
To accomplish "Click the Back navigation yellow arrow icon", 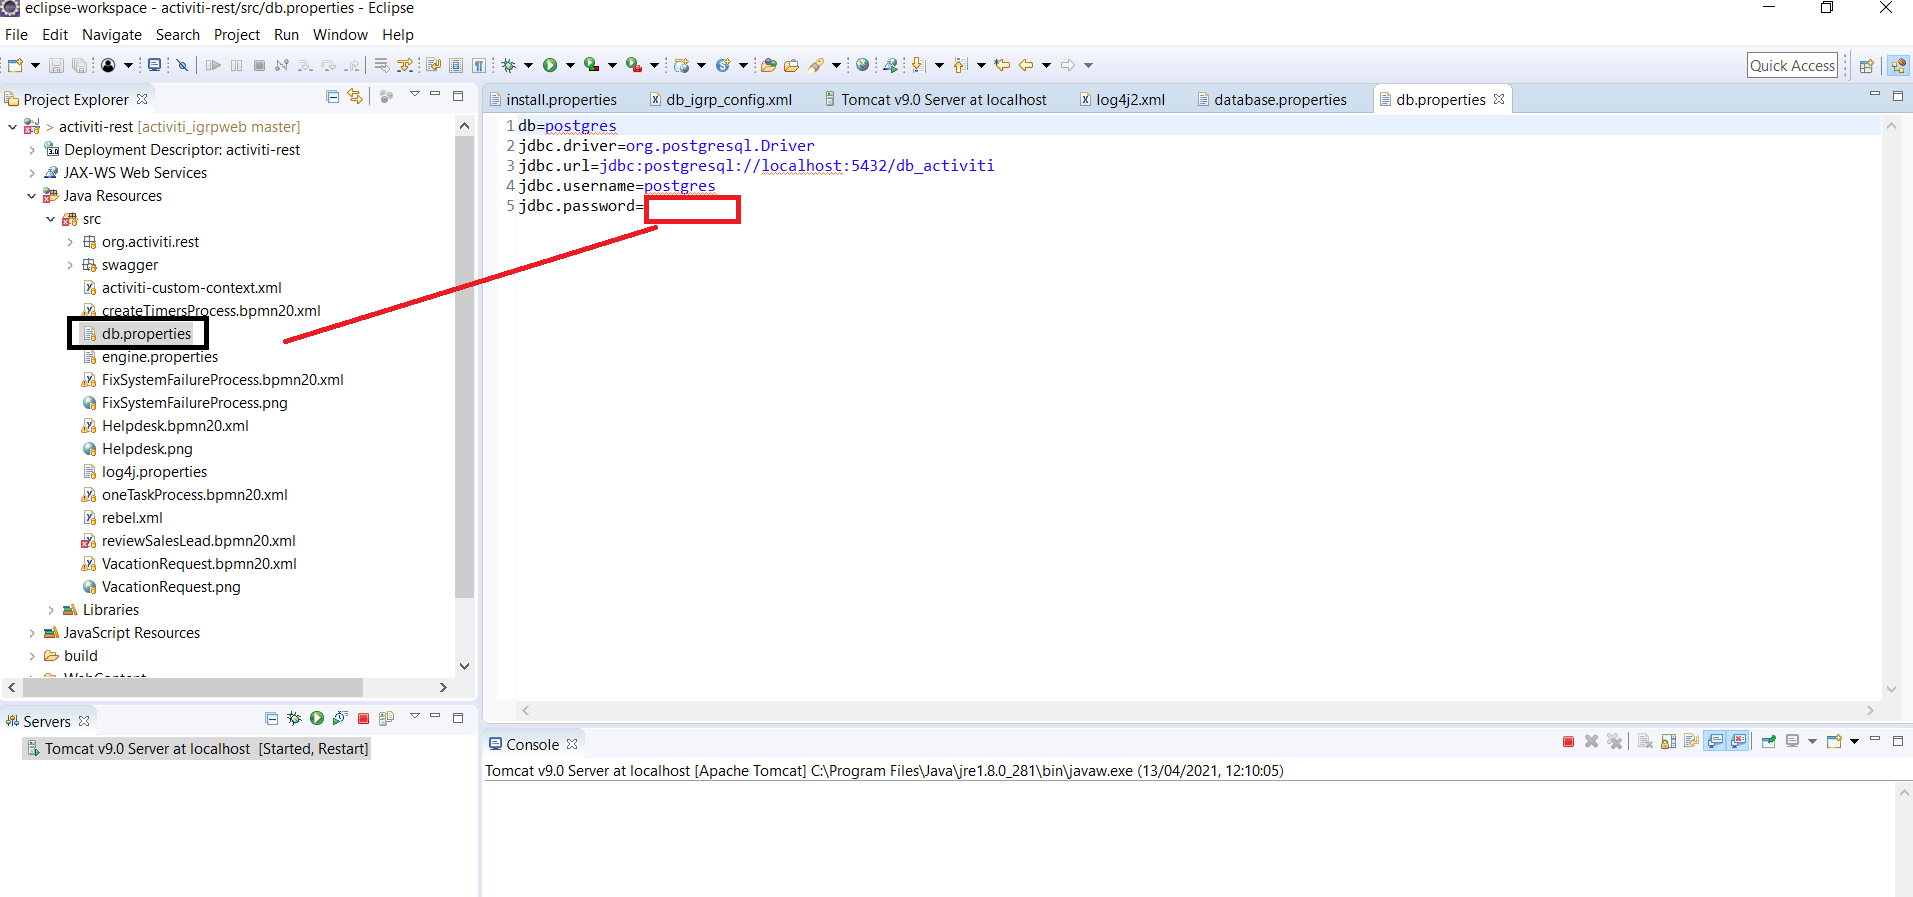I will tap(1026, 66).
